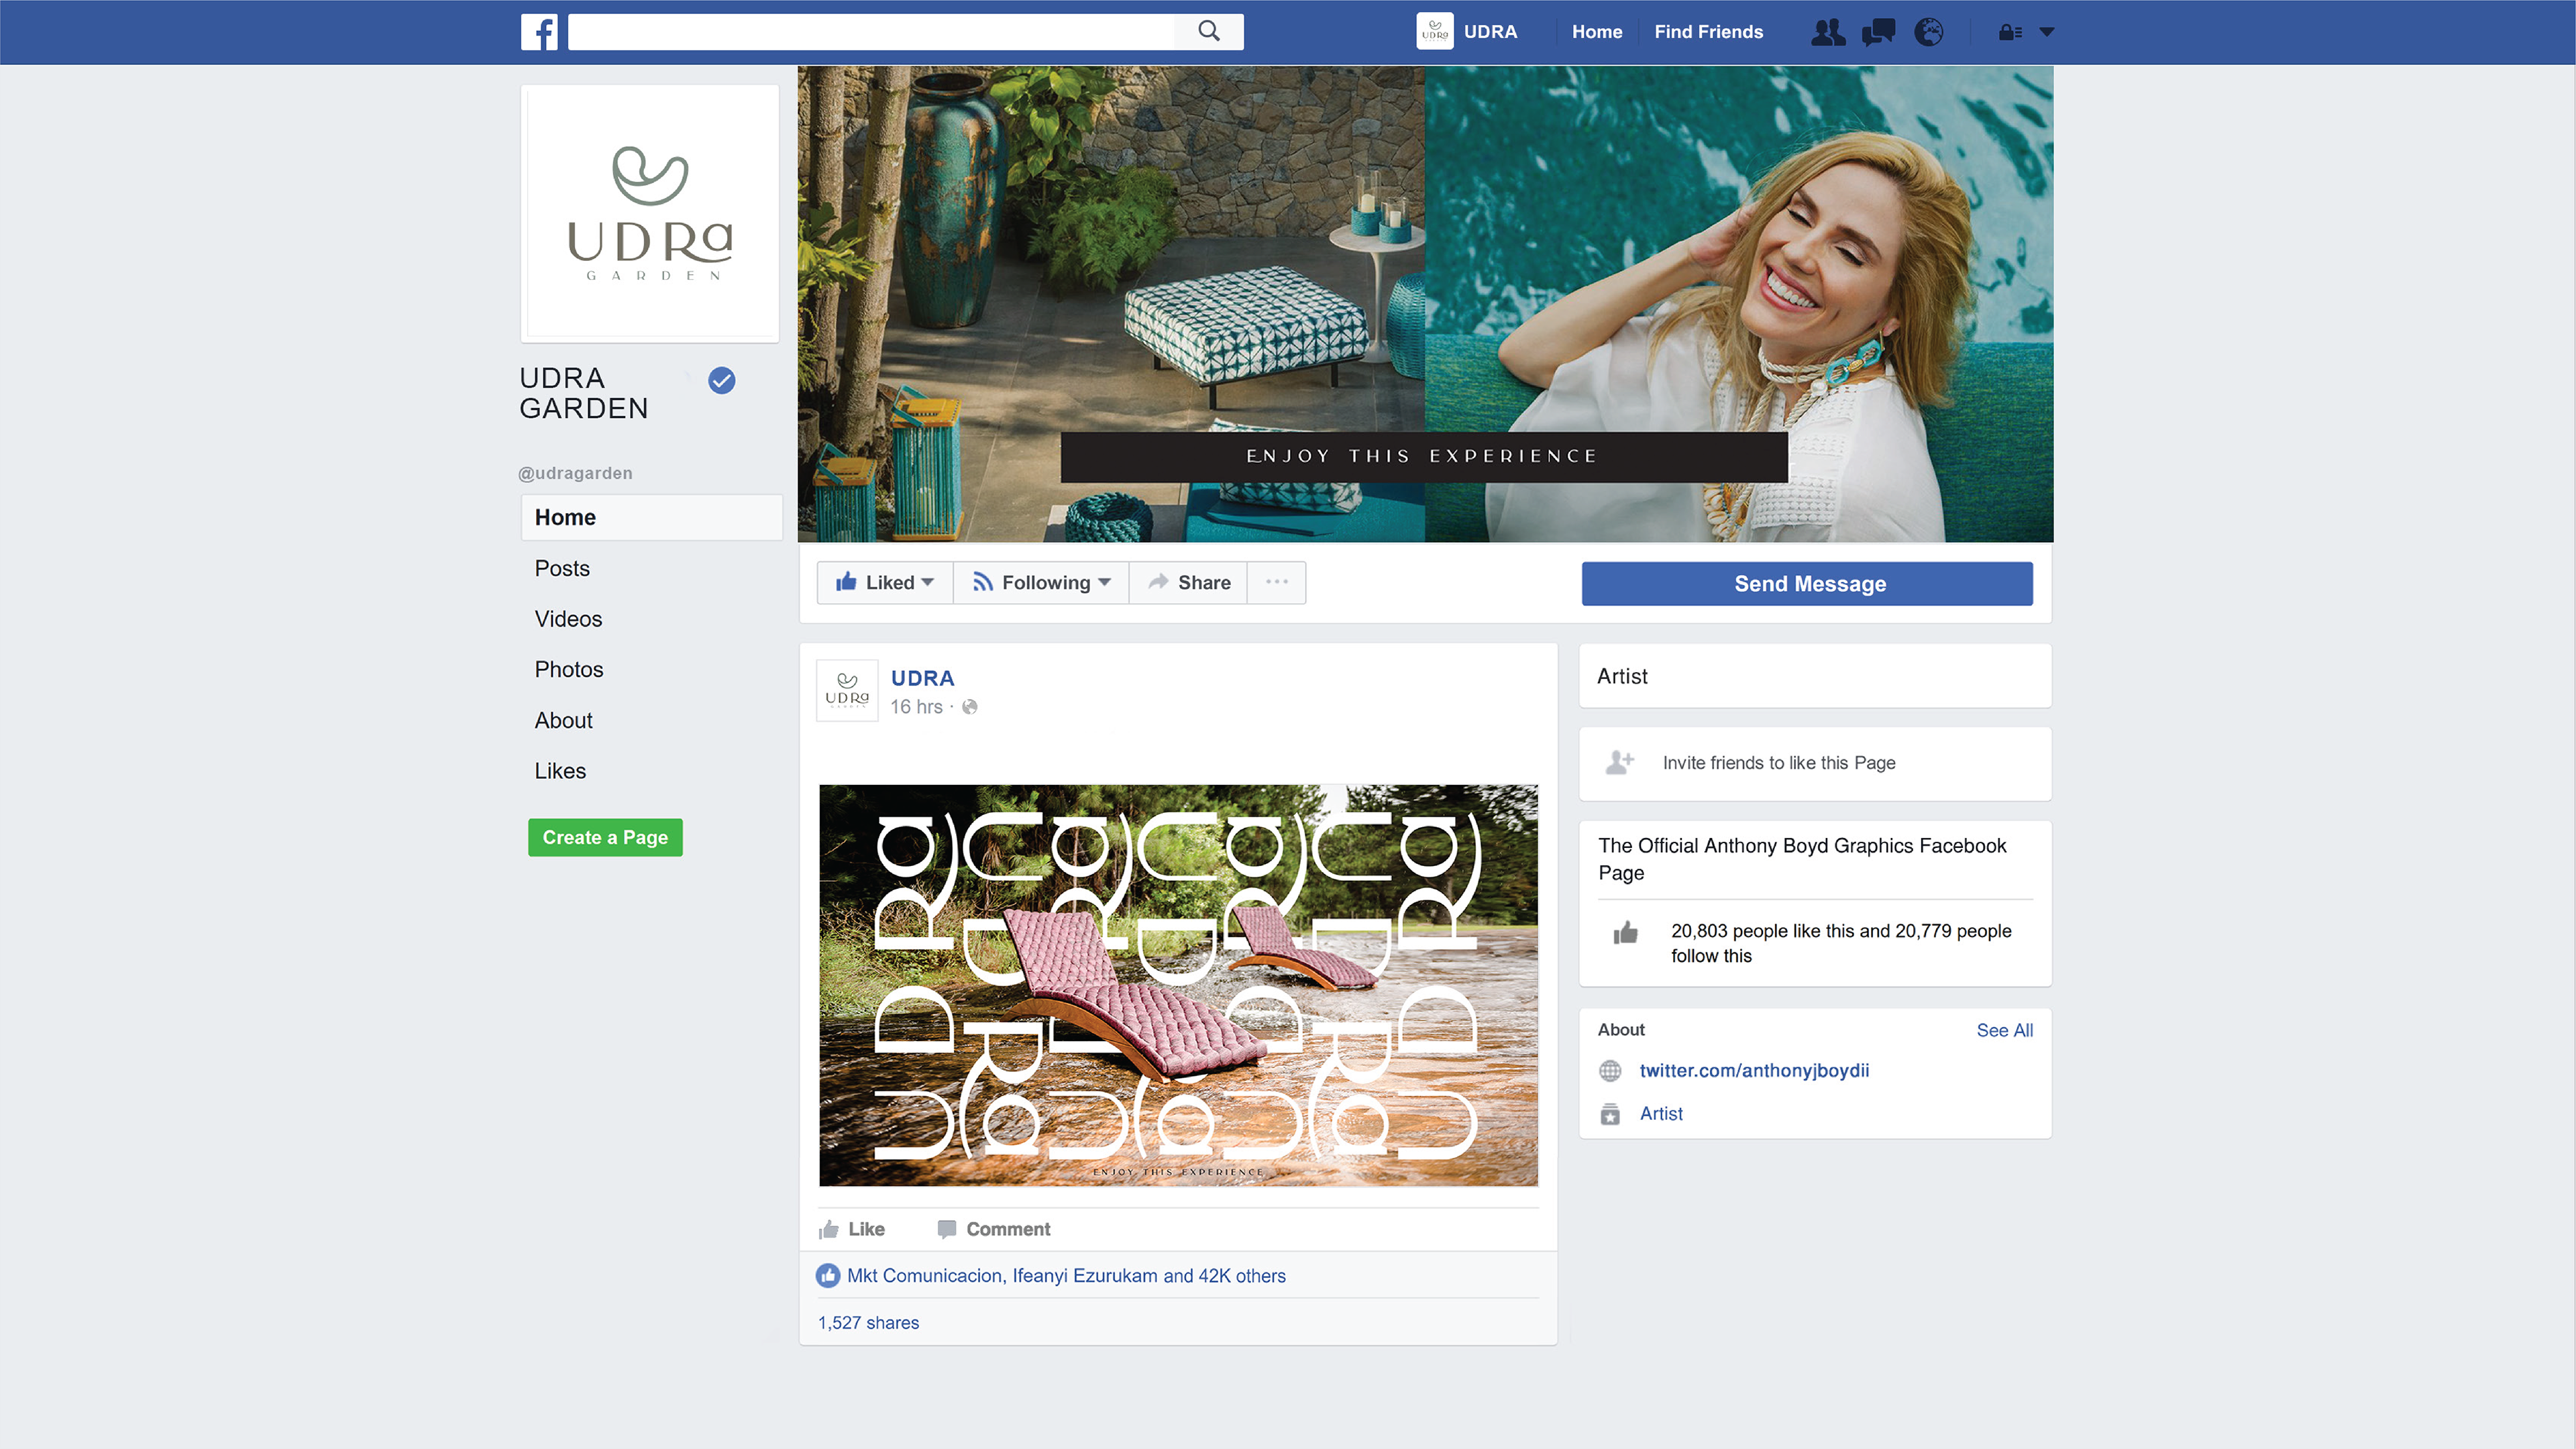Screen dimensions: 2576x1449
Task: Click the post's public audience globe icon
Action: (969, 707)
